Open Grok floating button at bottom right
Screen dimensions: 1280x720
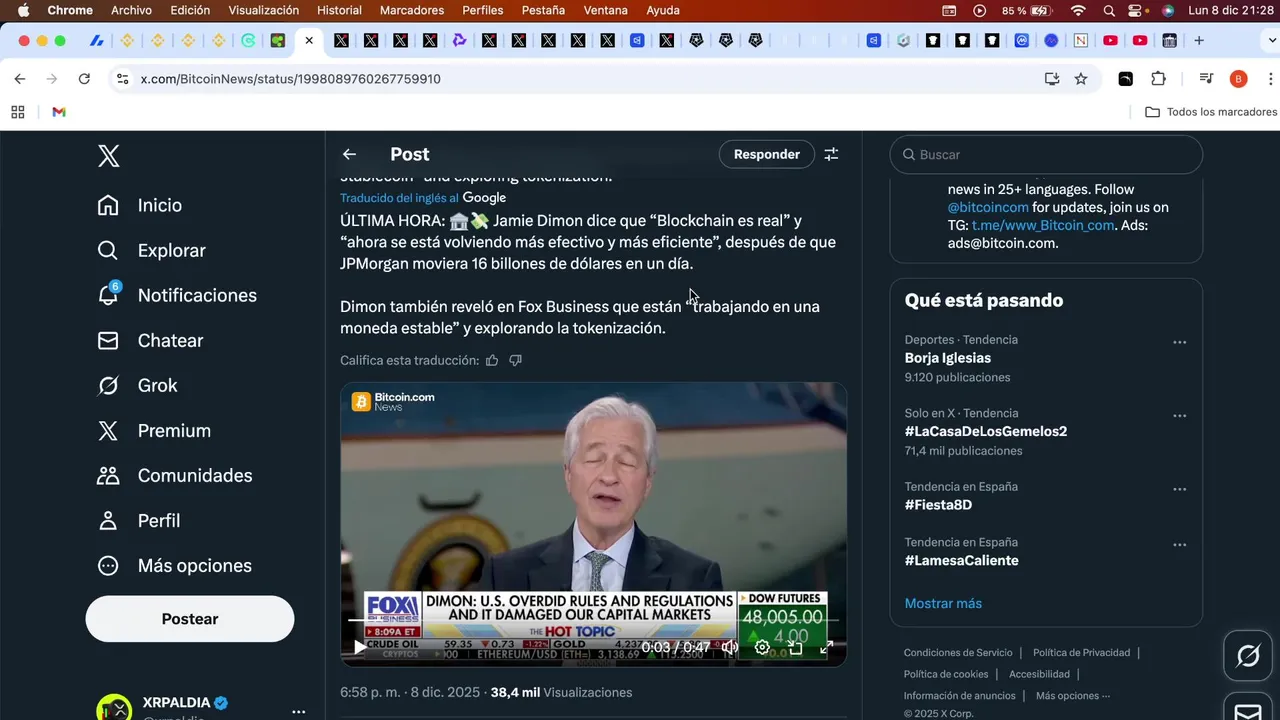point(1248,655)
